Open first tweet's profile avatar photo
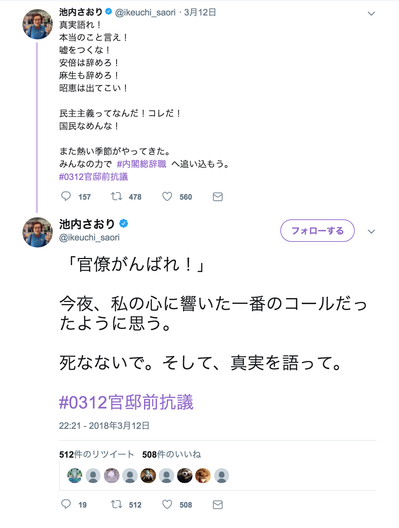This screenshot has width=399, height=528. pos(37,24)
